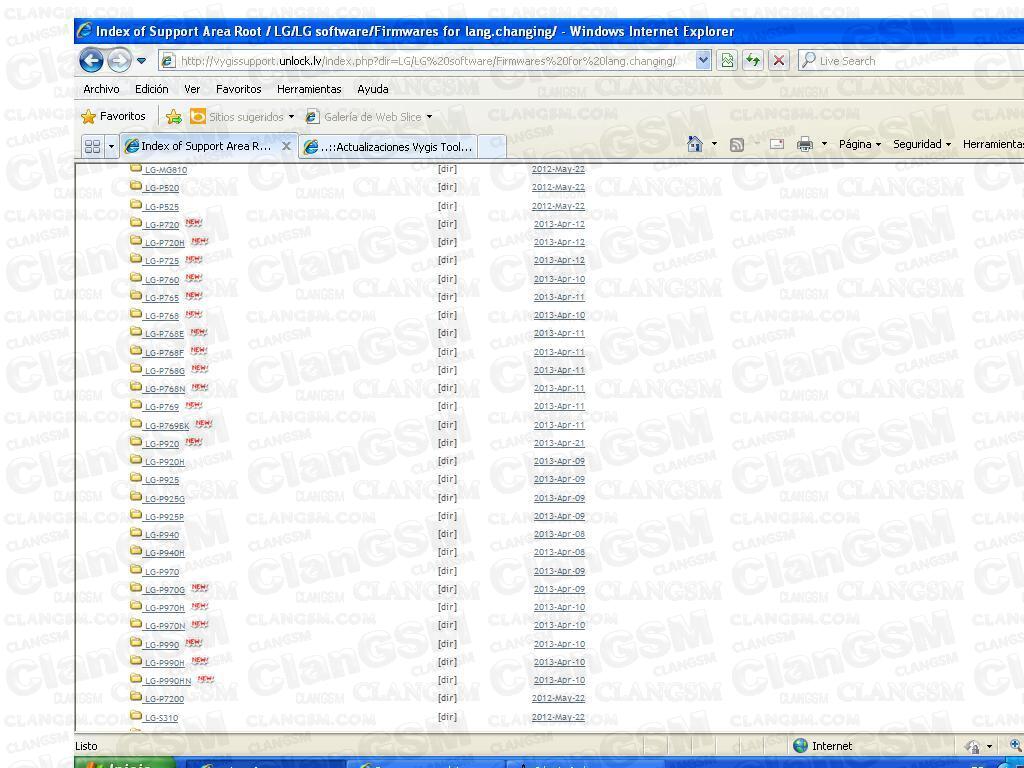Open the LG-P720H directory link
The image size is (1024, 768).
pos(165,243)
